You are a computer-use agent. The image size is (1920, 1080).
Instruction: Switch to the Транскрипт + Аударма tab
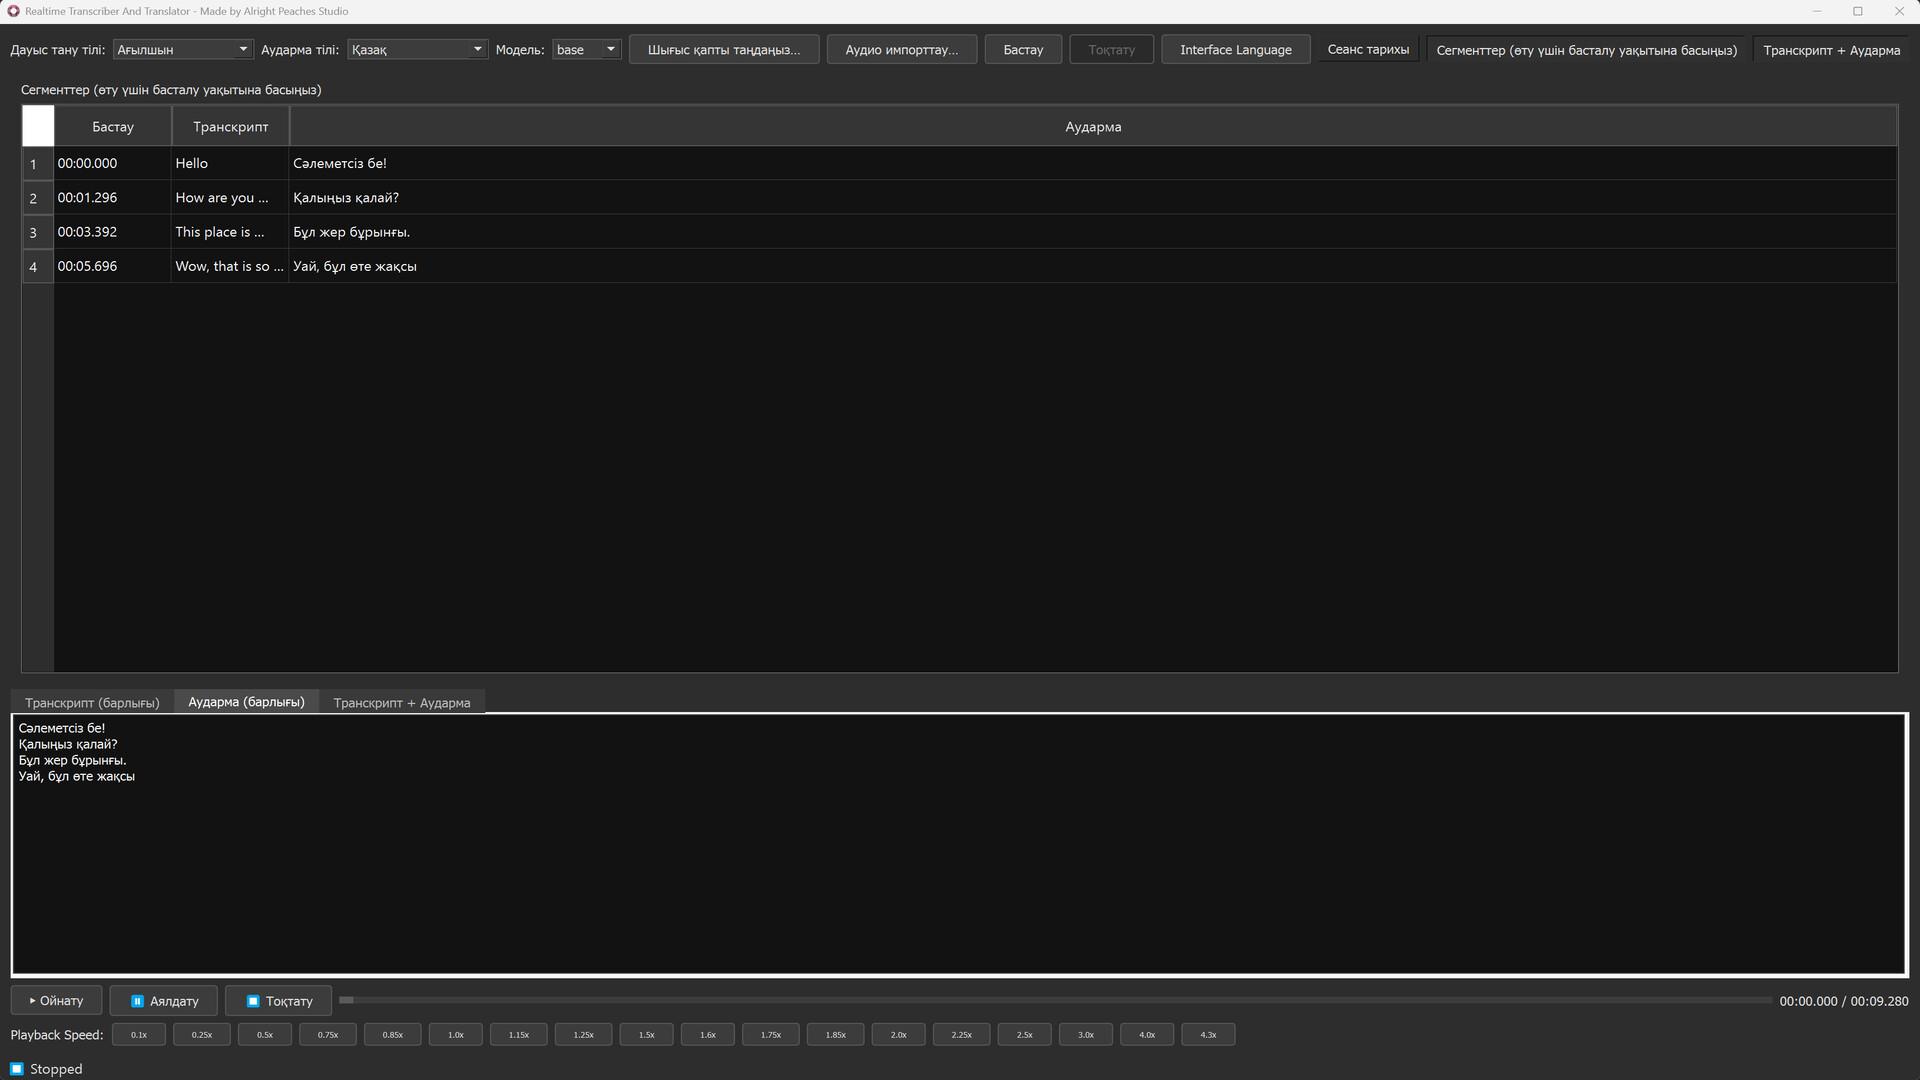coord(401,702)
